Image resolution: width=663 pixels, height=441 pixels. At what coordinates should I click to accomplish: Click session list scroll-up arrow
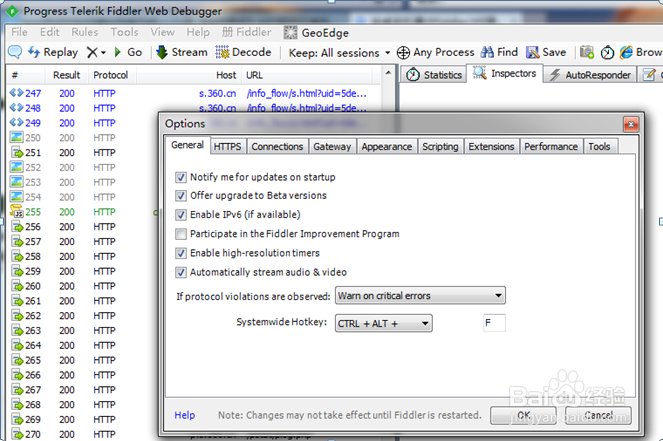(x=388, y=73)
